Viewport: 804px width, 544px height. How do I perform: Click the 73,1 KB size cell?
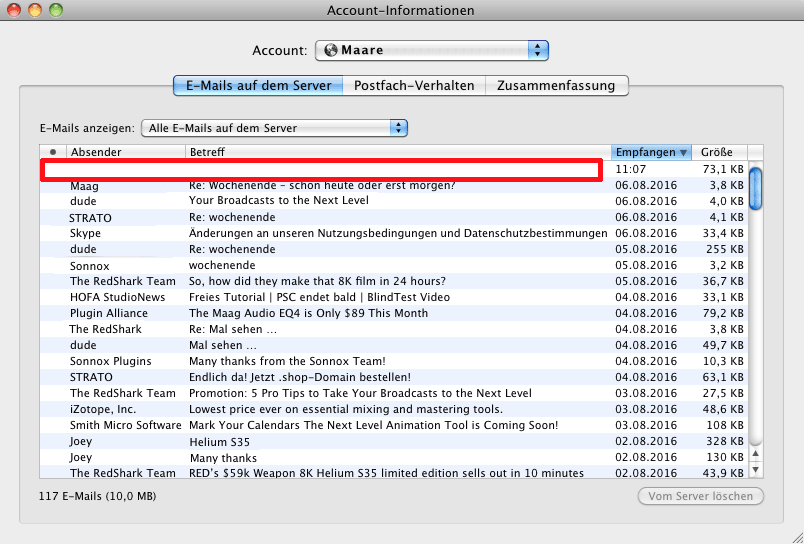pos(722,169)
